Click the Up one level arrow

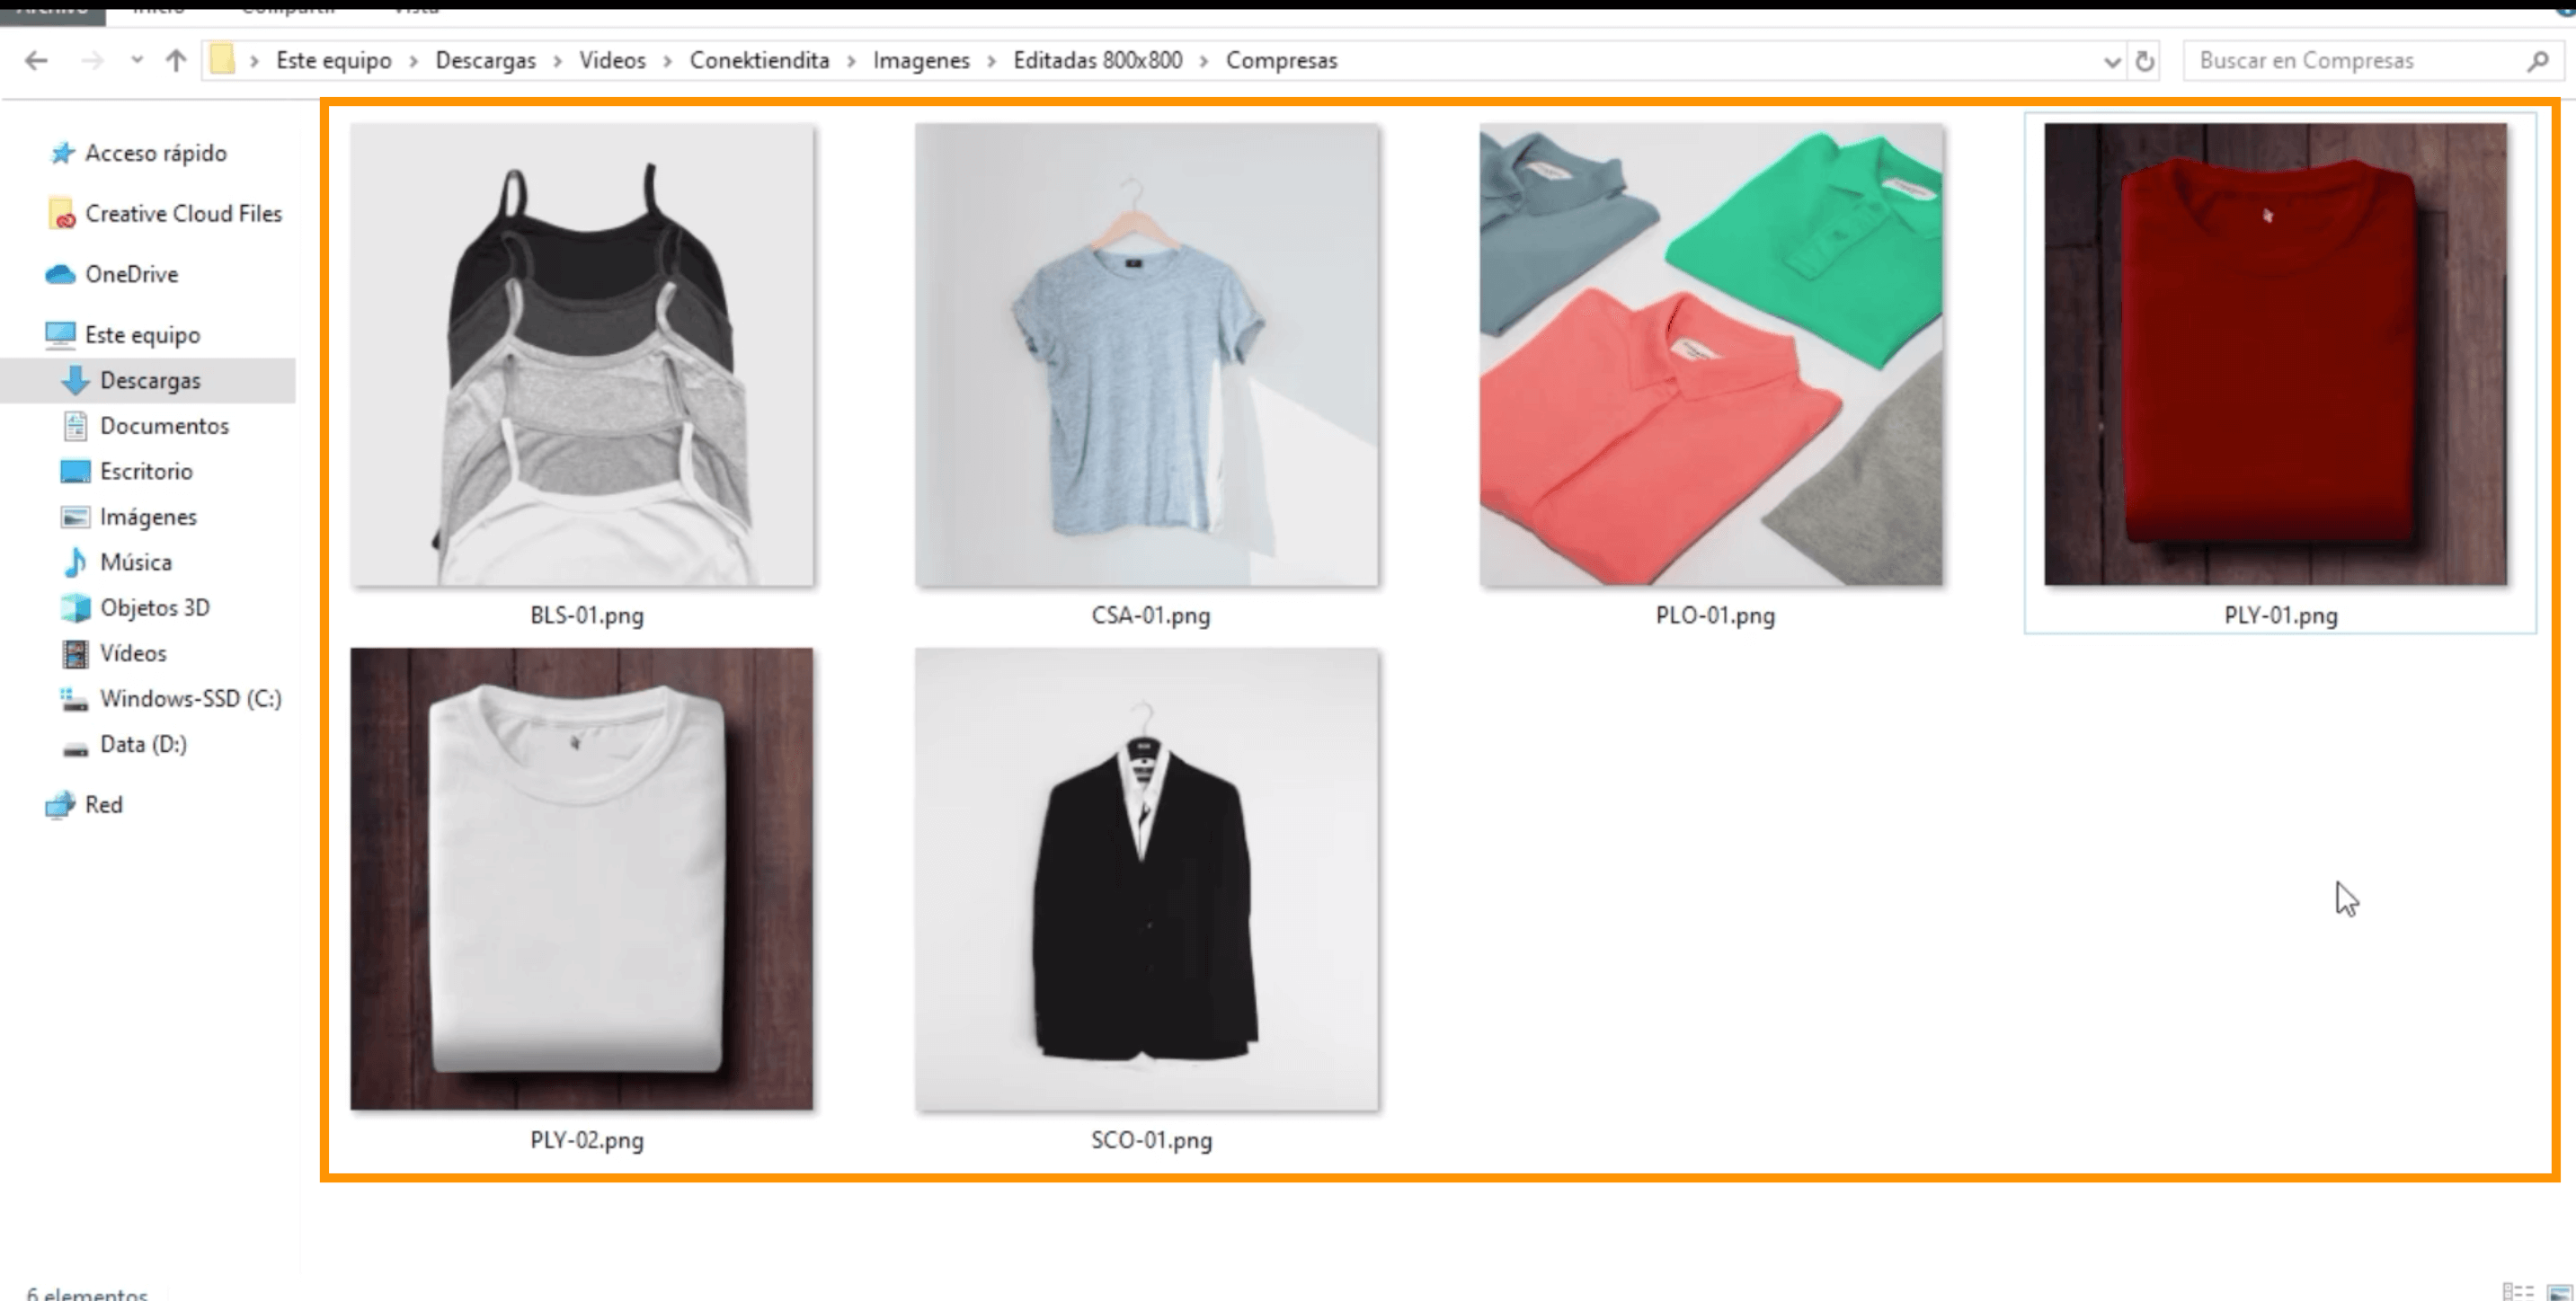tap(176, 61)
